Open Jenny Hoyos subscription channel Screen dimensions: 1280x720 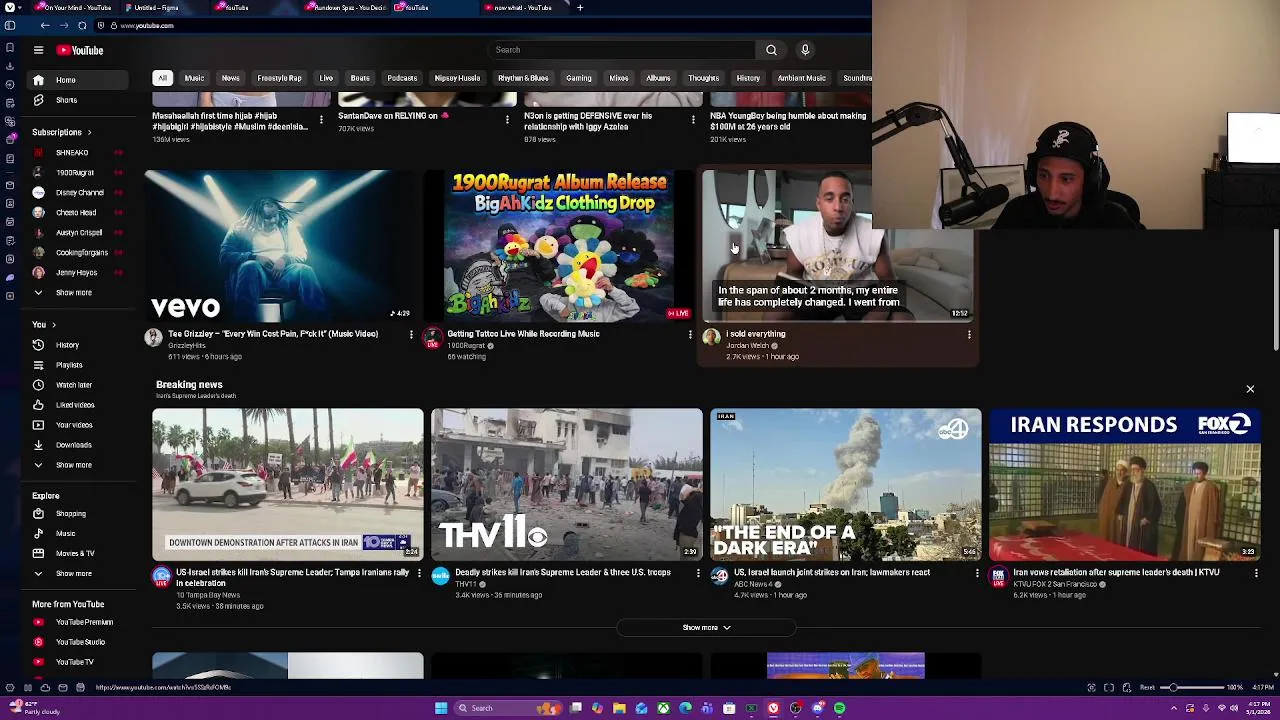[x=76, y=273]
